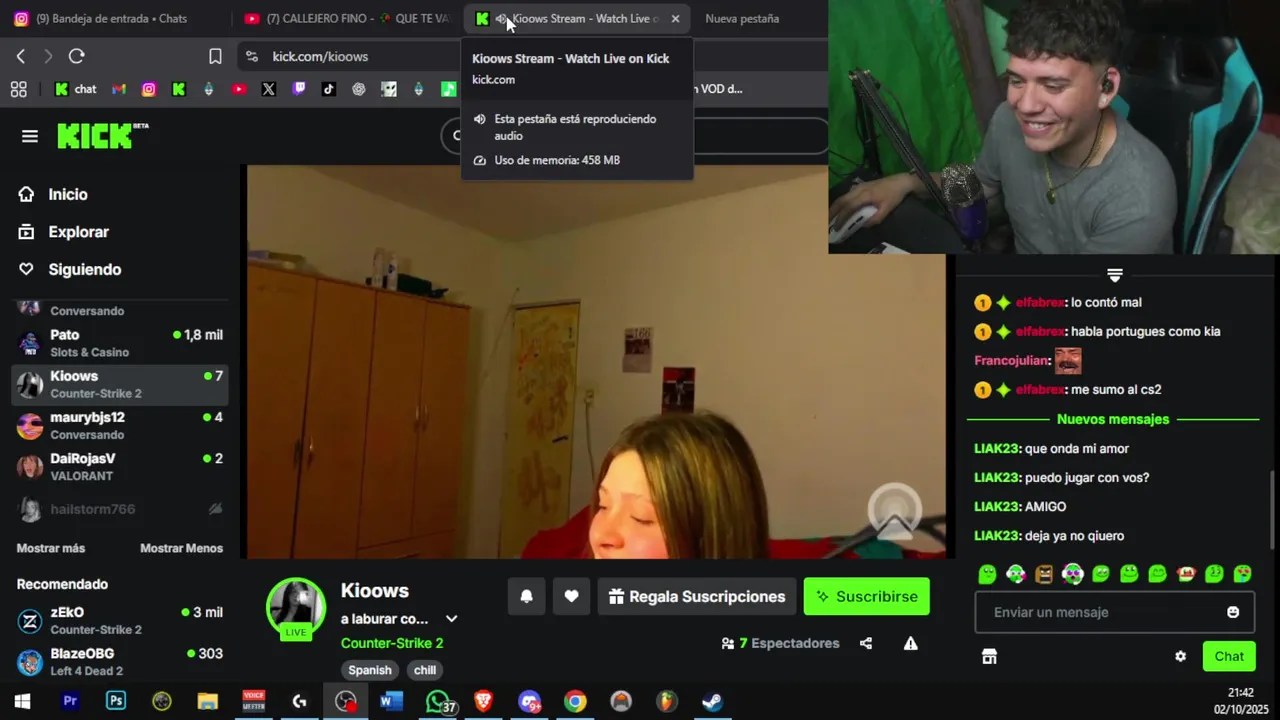This screenshot has height=720, width=1280.
Task: Expand the stream title dropdown chevron
Action: (x=451, y=619)
